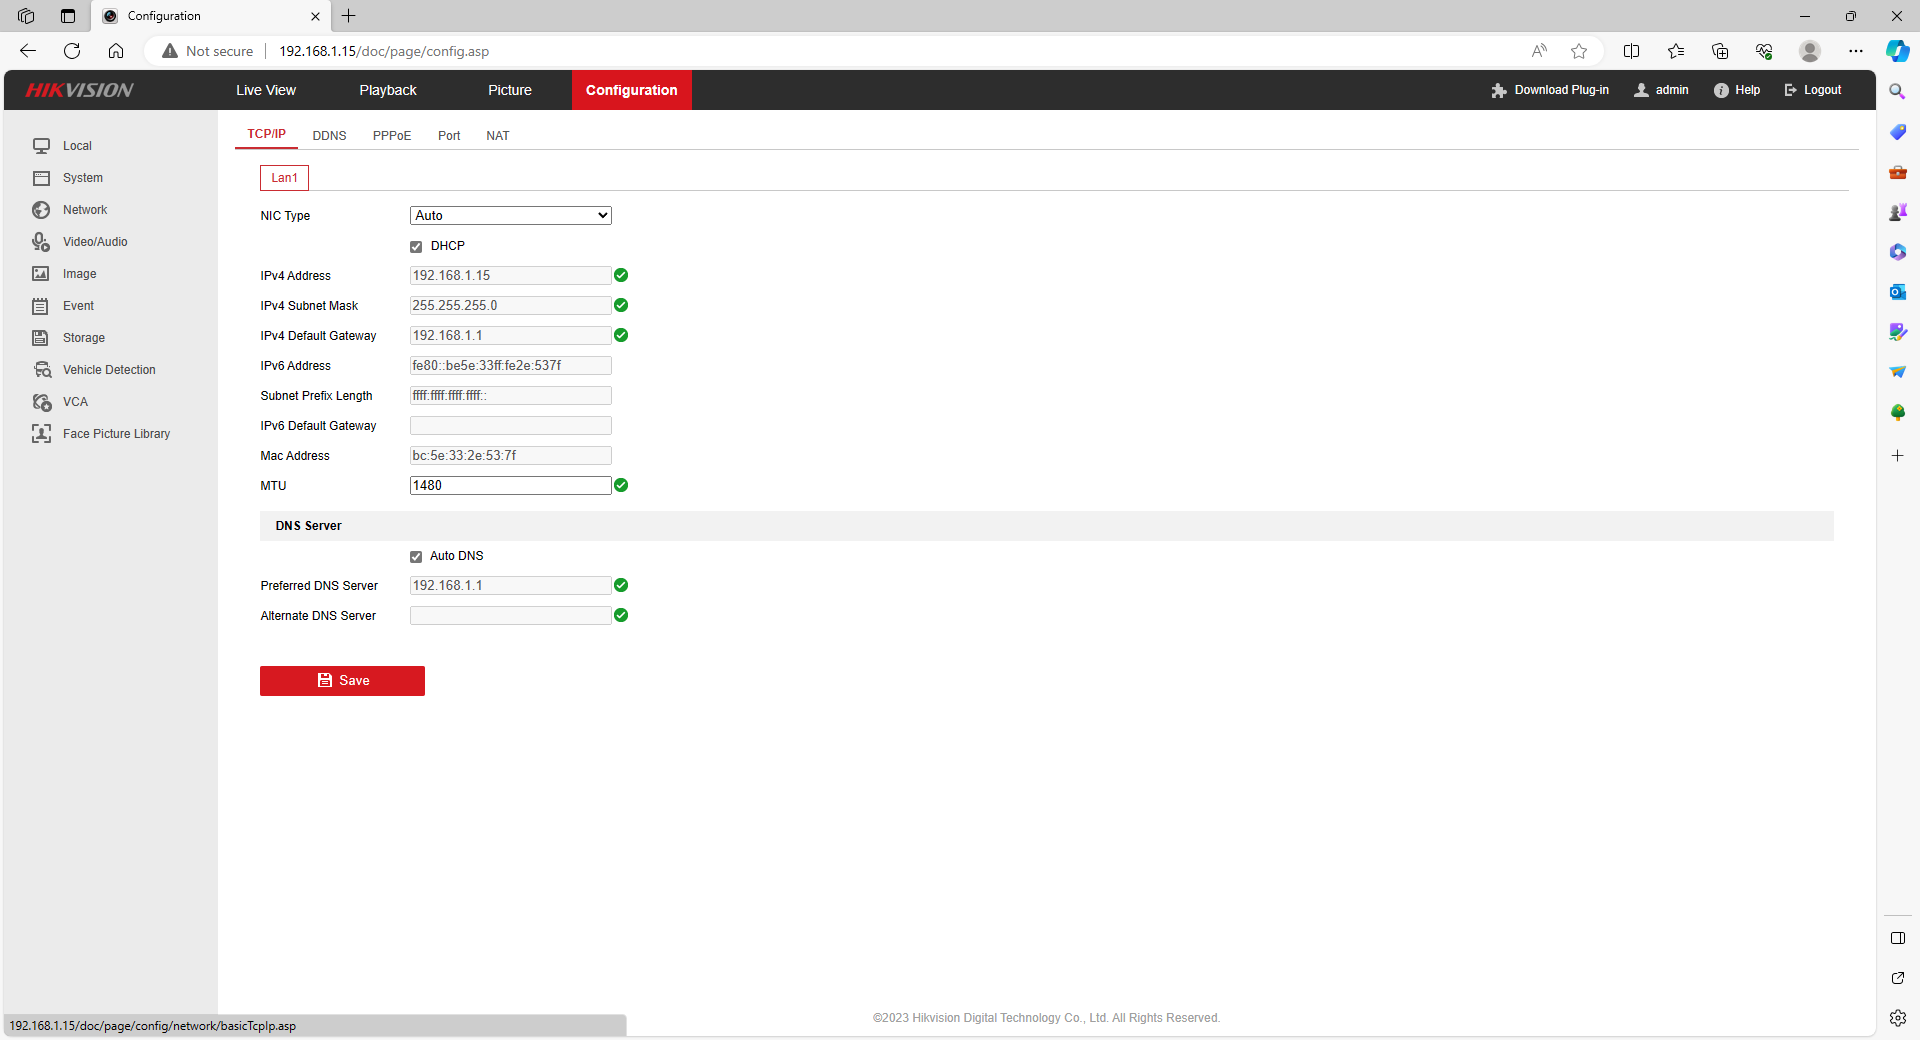Click the VCA sidebar icon
Image resolution: width=1920 pixels, height=1040 pixels.
(x=42, y=402)
